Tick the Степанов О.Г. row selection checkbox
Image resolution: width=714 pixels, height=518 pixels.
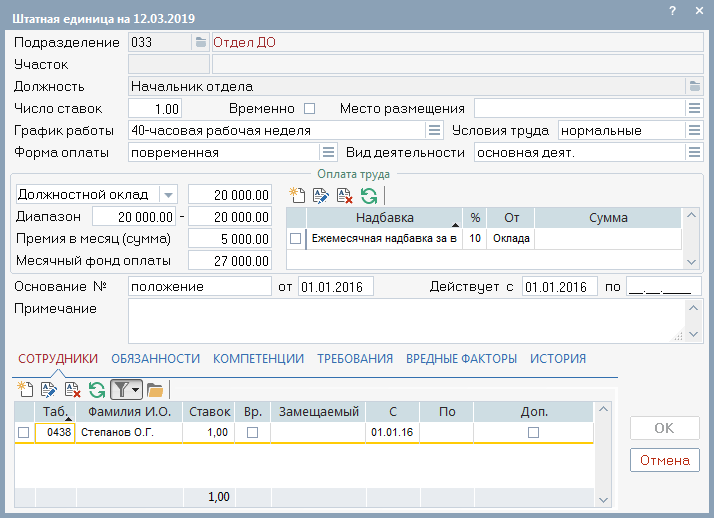pos(23,432)
